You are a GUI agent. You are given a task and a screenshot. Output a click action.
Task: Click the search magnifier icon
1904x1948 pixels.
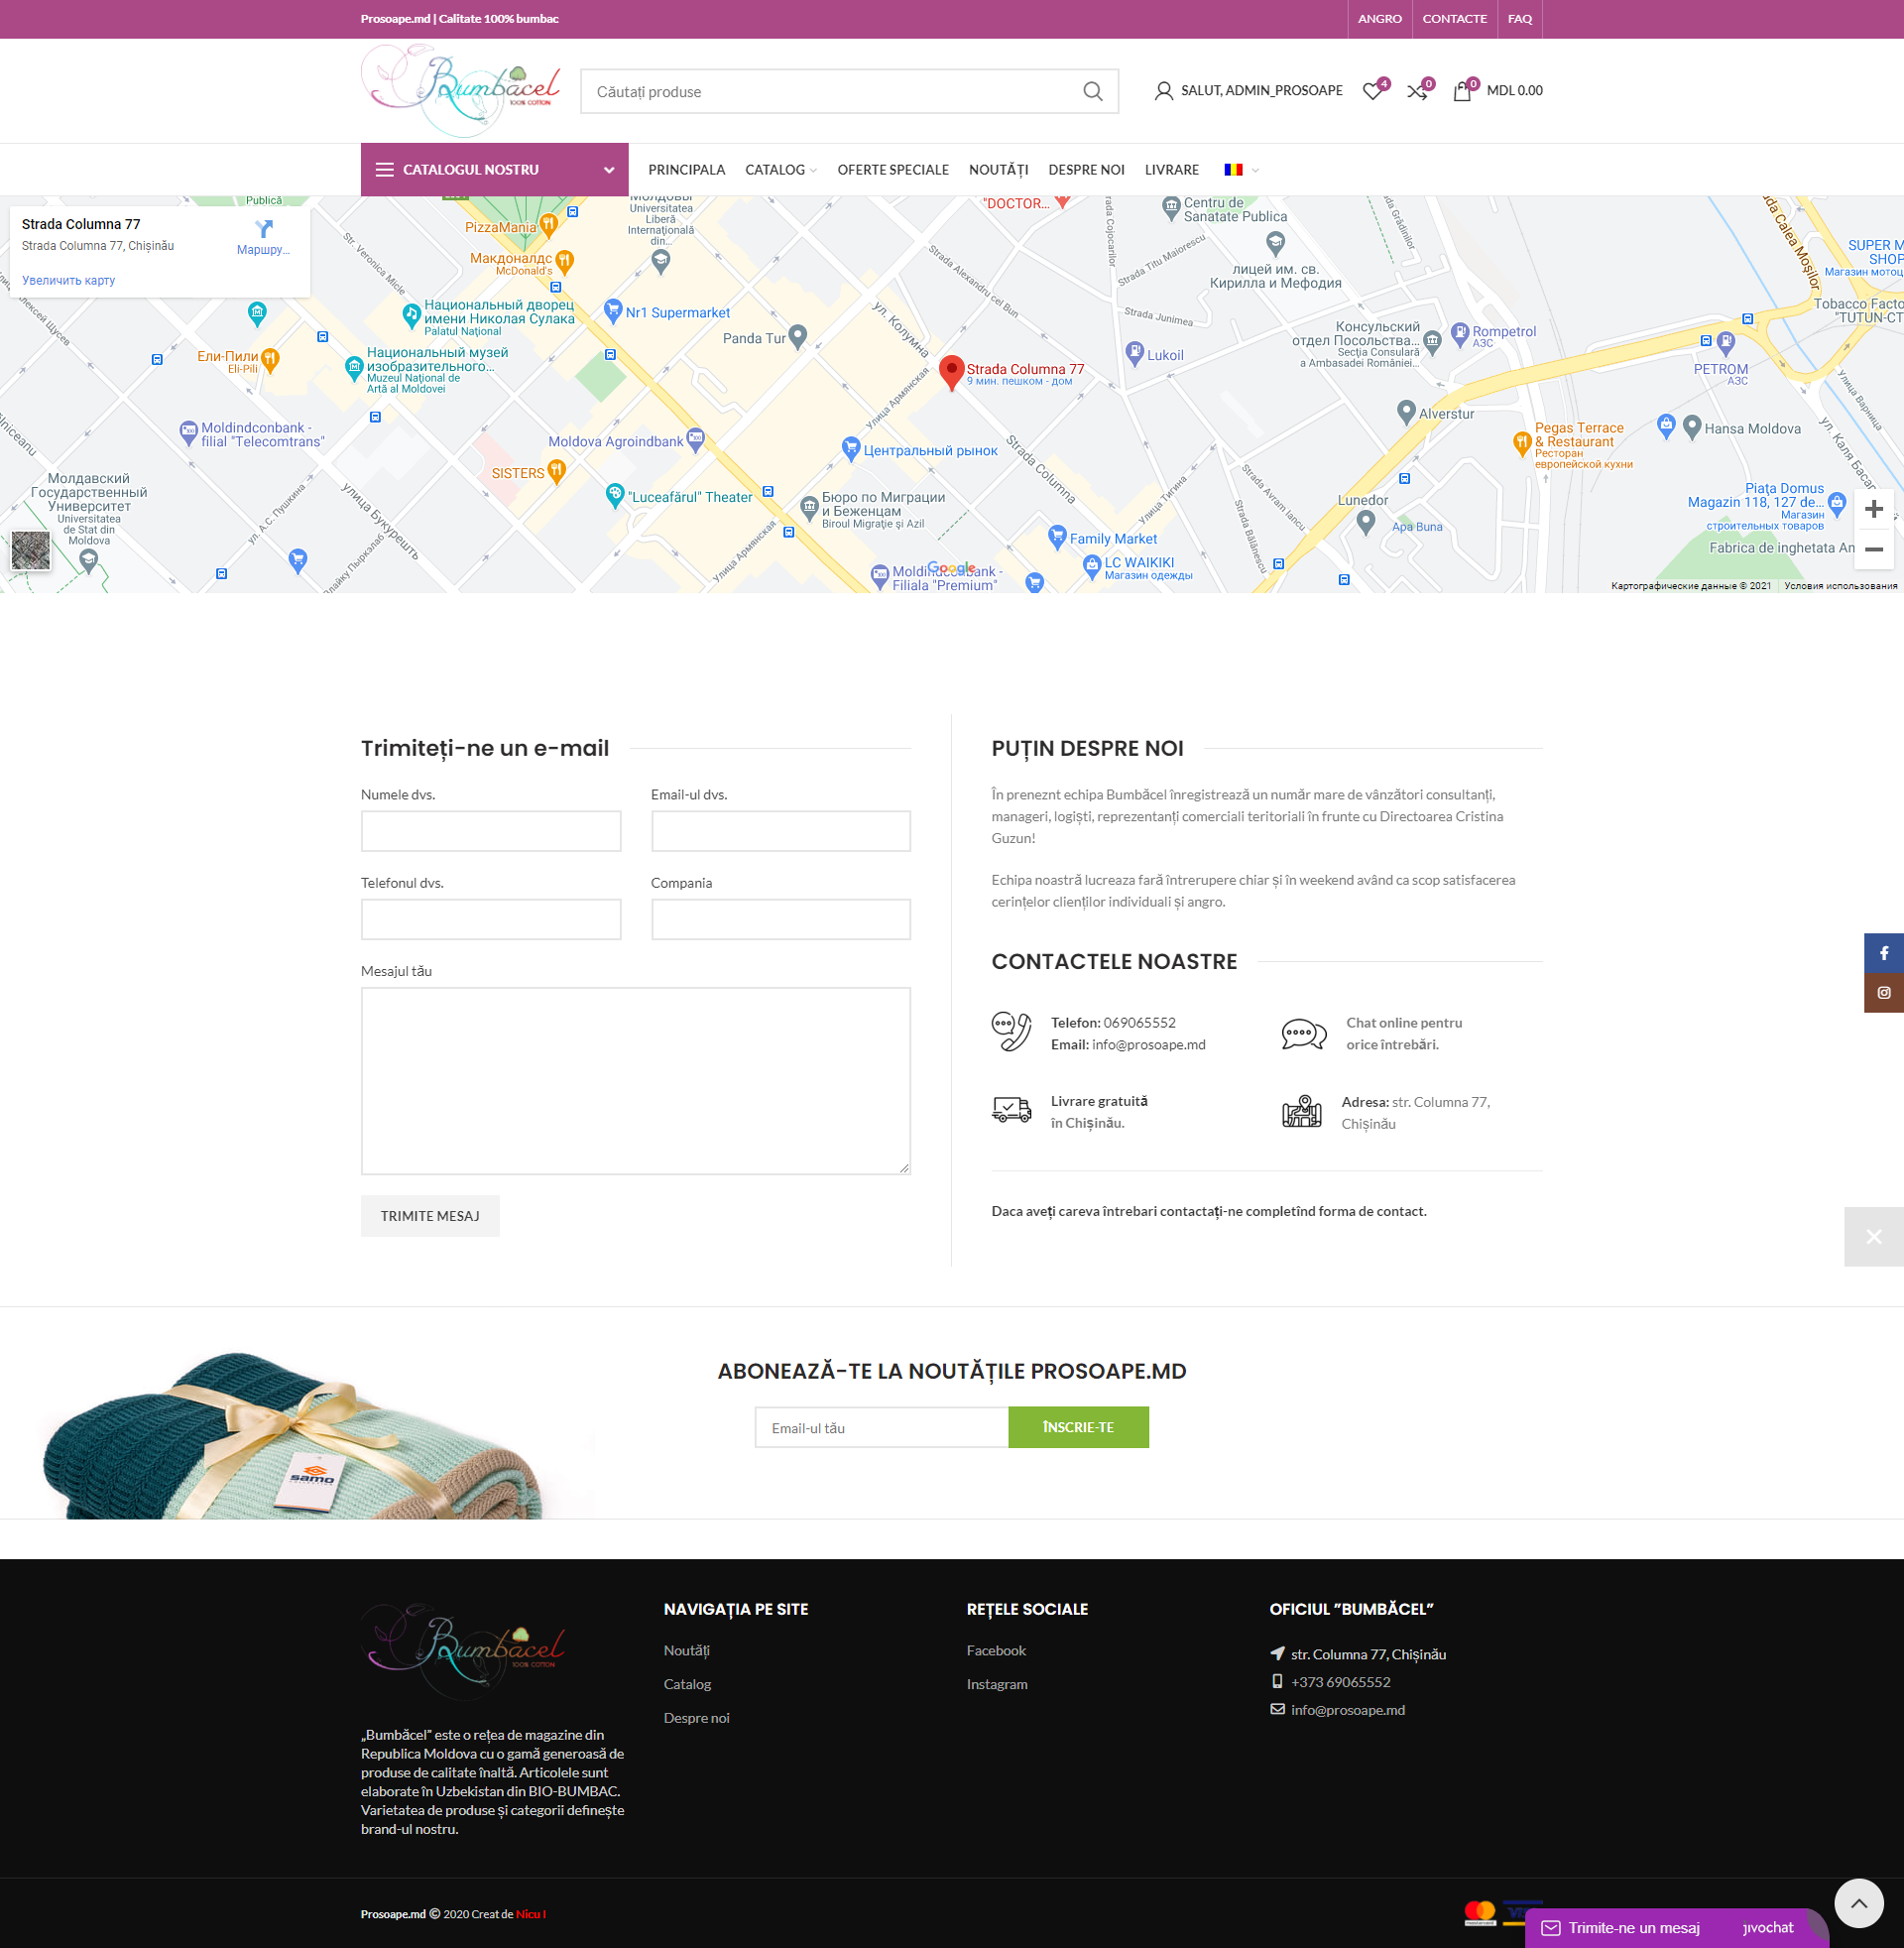point(1092,92)
